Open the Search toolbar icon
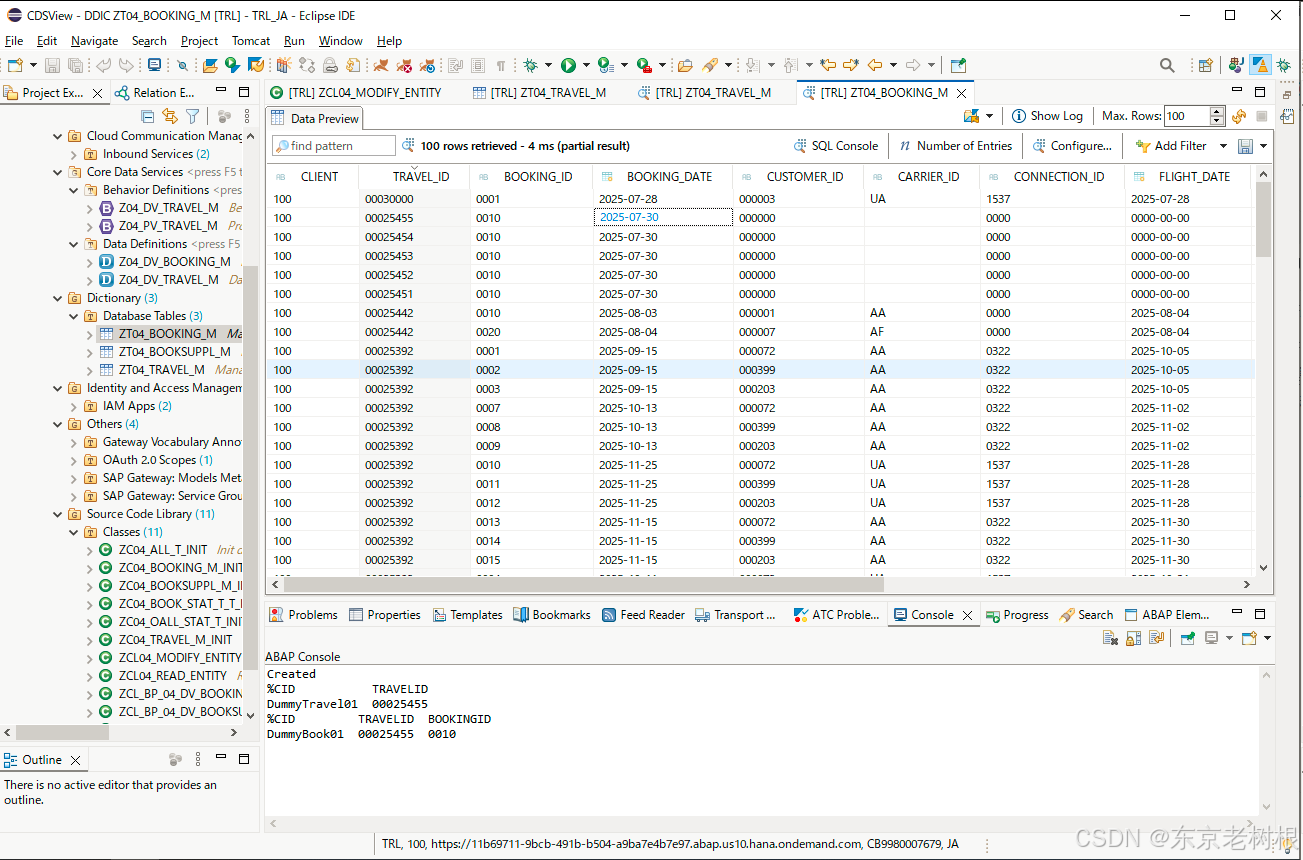 coord(1167,64)
